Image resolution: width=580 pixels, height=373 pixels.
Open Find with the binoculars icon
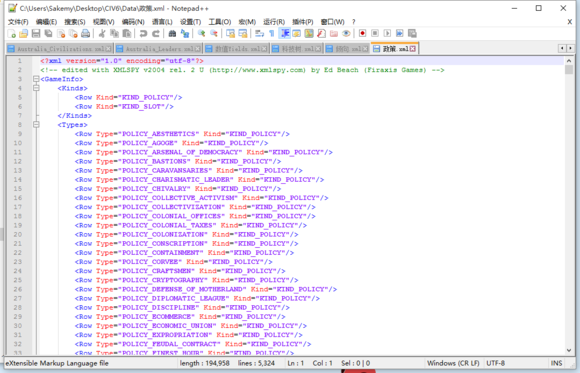coord(172,34)
